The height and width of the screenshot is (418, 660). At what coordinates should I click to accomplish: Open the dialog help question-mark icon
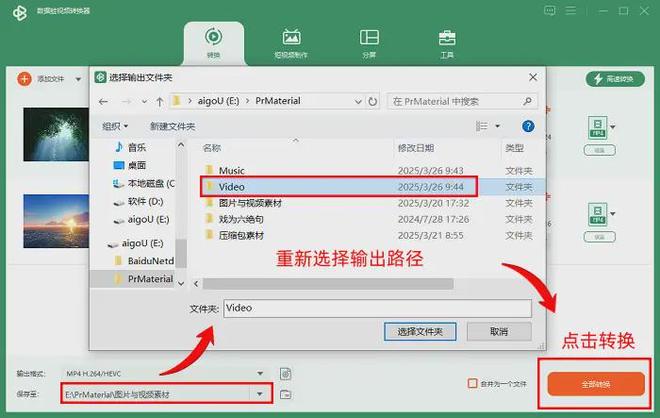(528, 126)
